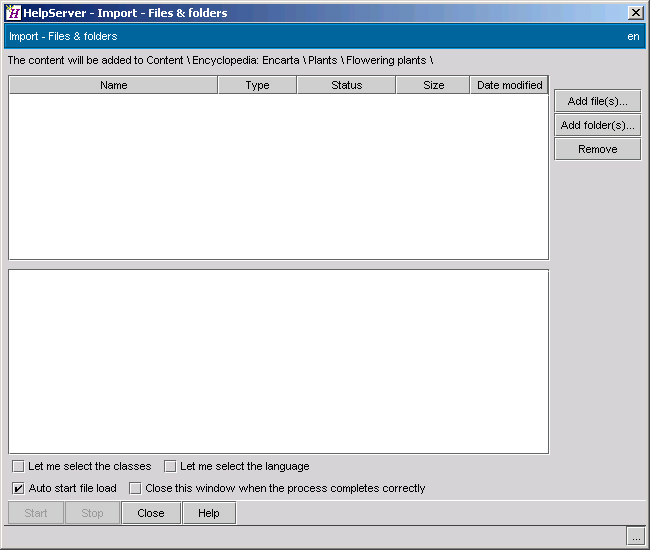Screen dimensions: 650x550
Task: Click the Remove button
Action: (x=597, y=149)
